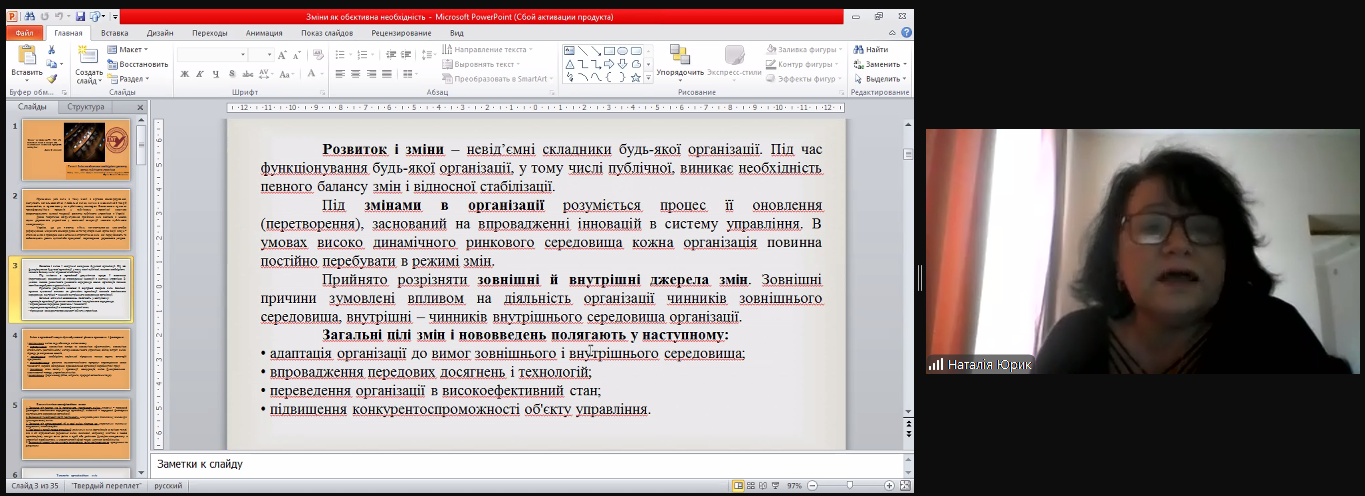Select slide 1 thumbnail
The width and height of the screenshot is (1365, 496).
(77, 151)
